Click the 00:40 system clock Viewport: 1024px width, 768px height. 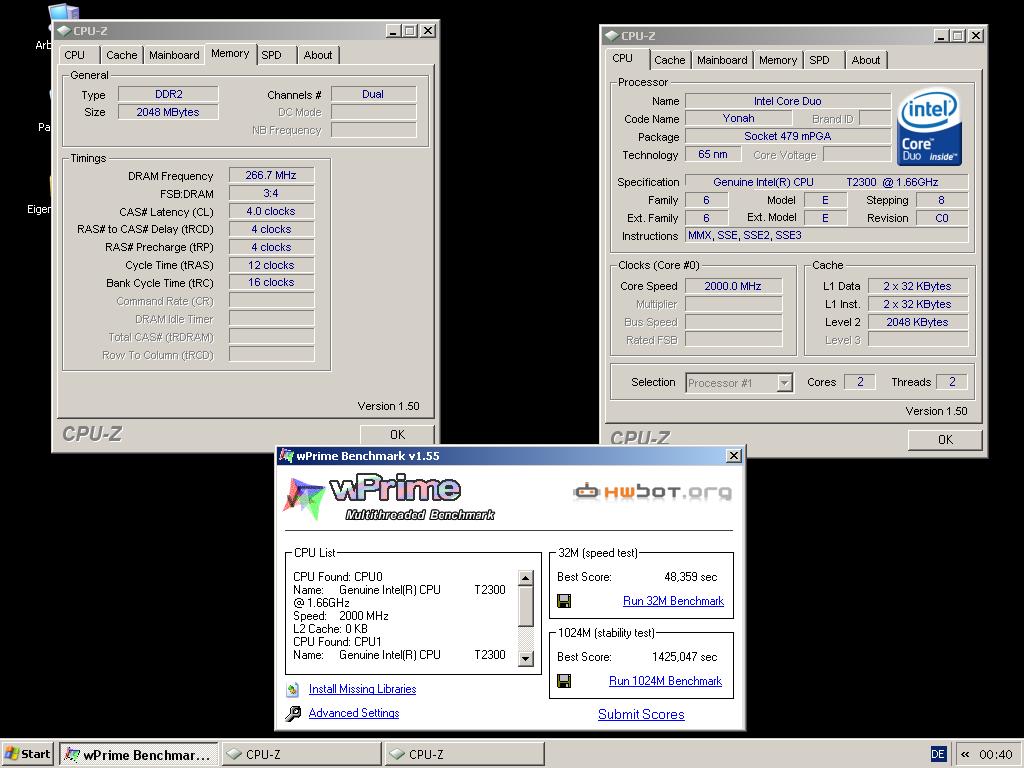tap(995, 754)
